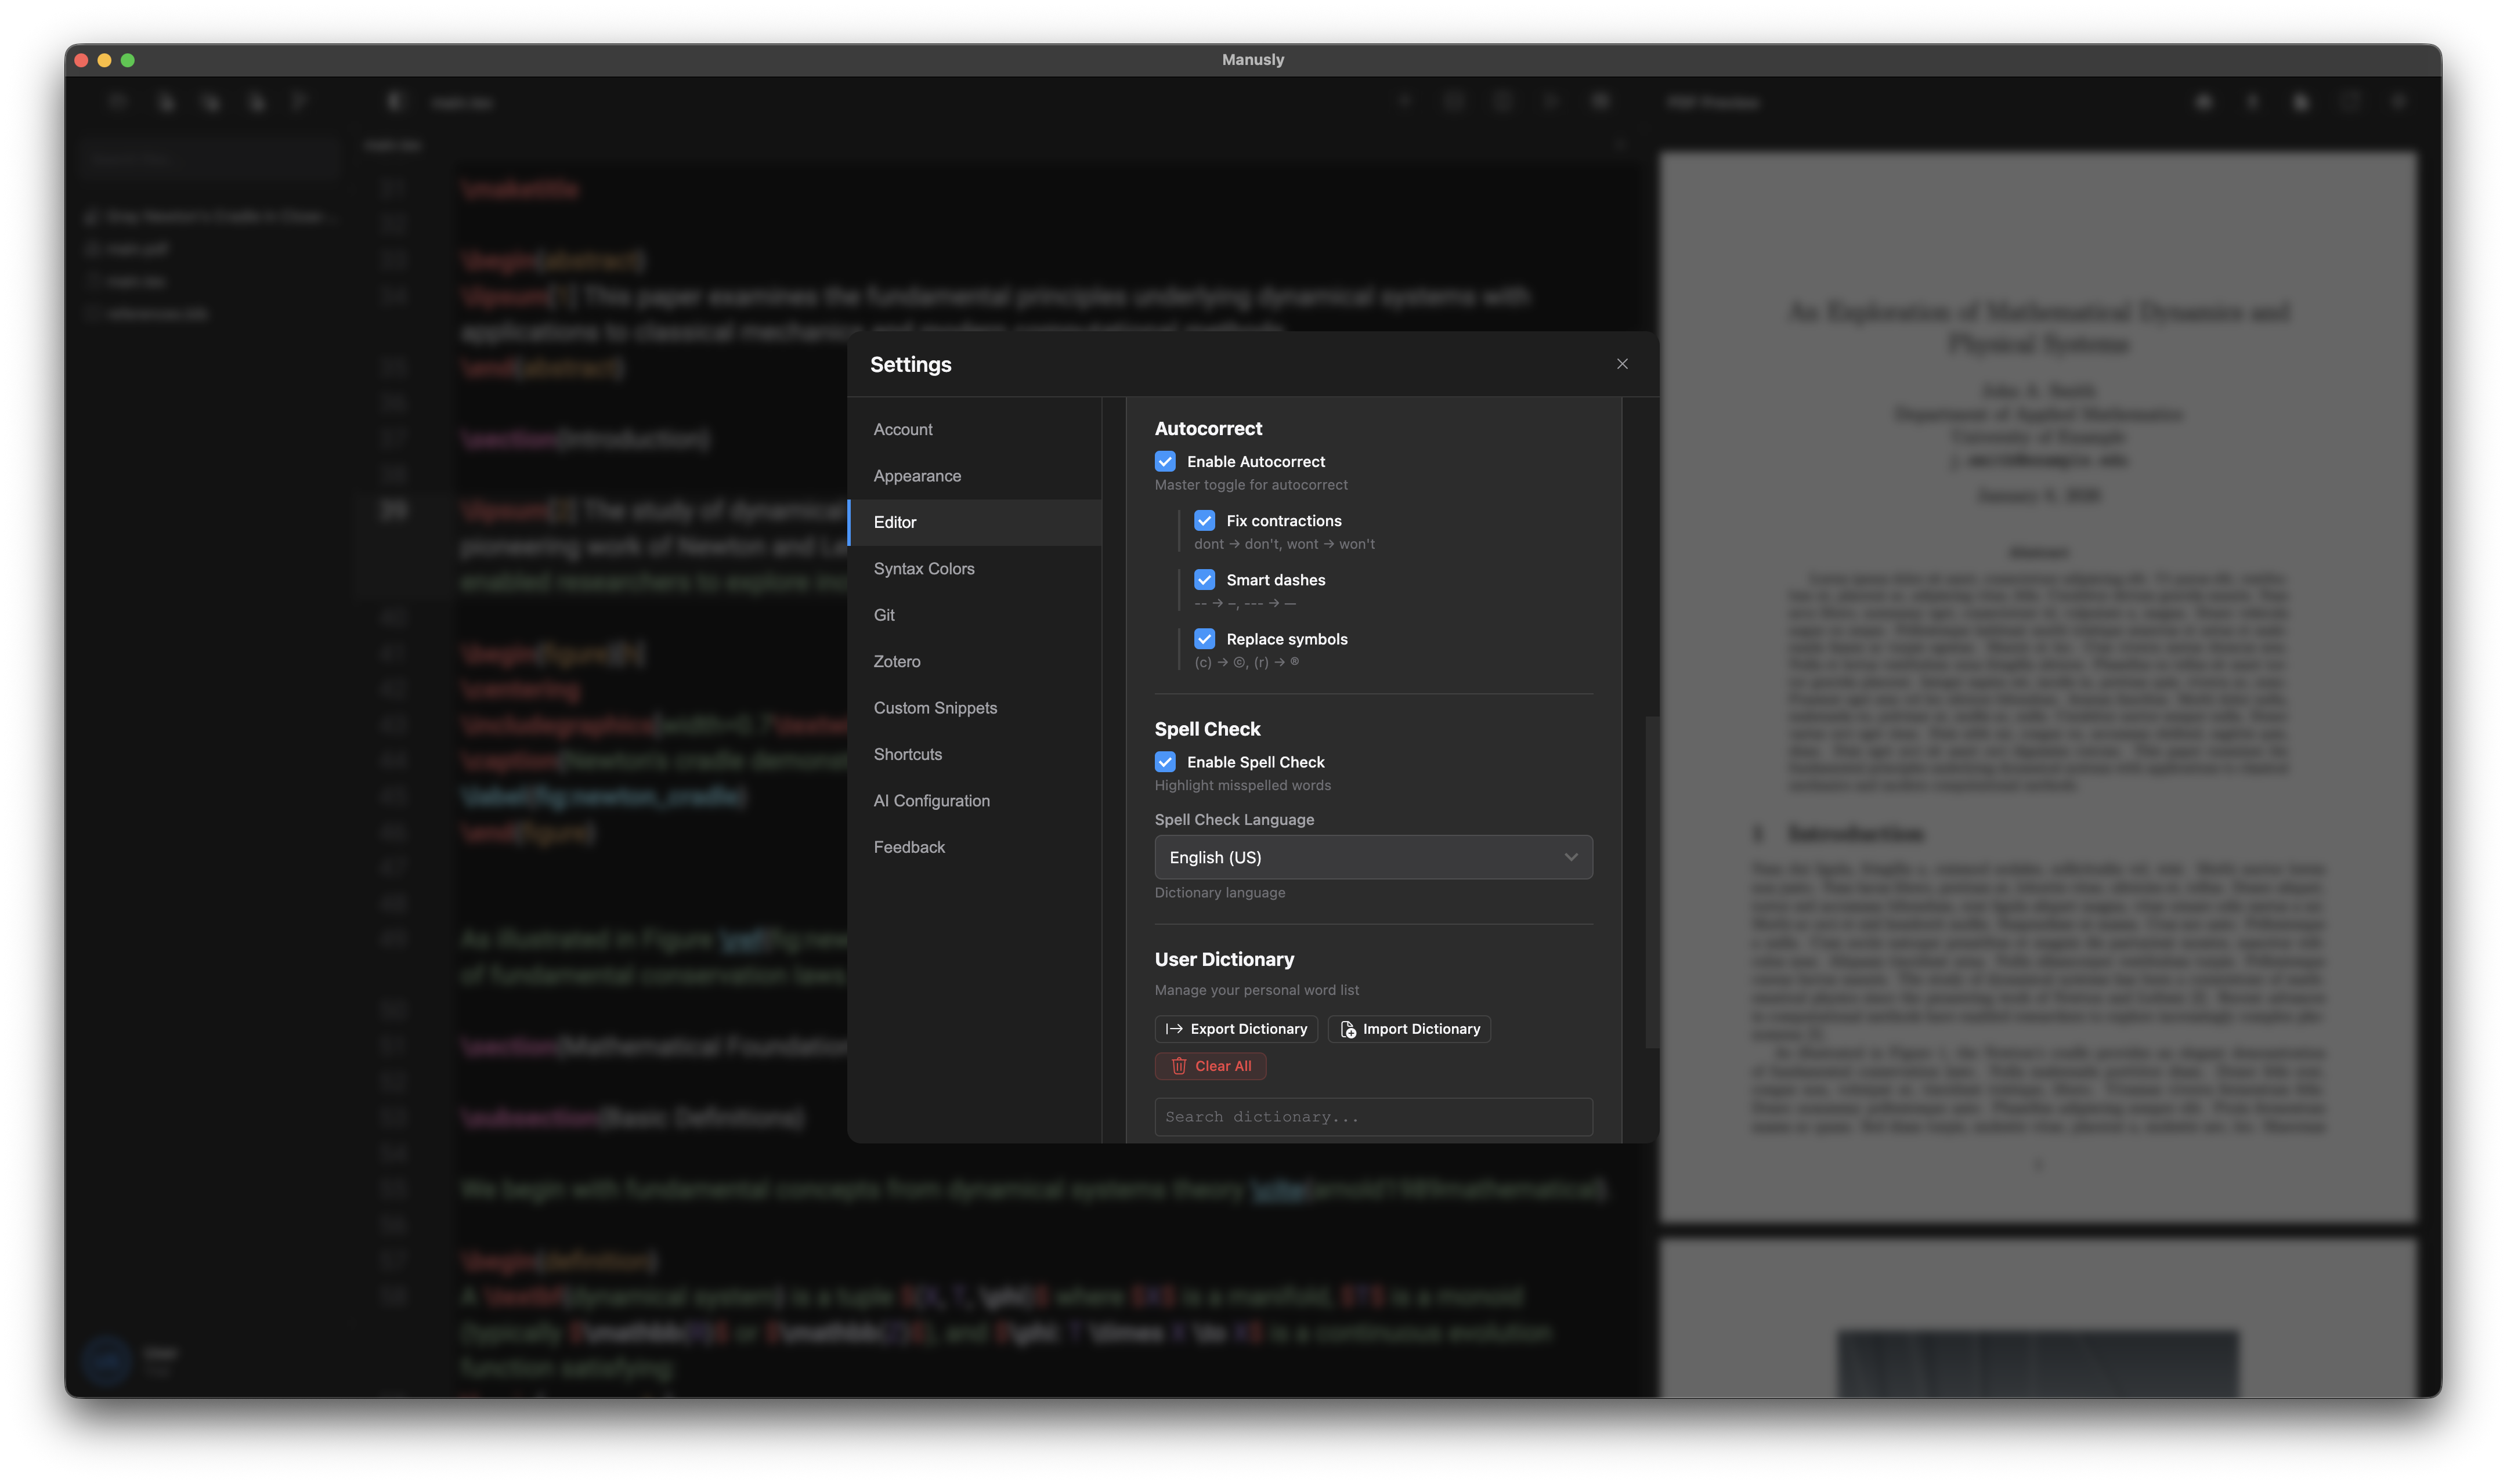Click the Search dictionary input field

(x=1372, y=1116)
